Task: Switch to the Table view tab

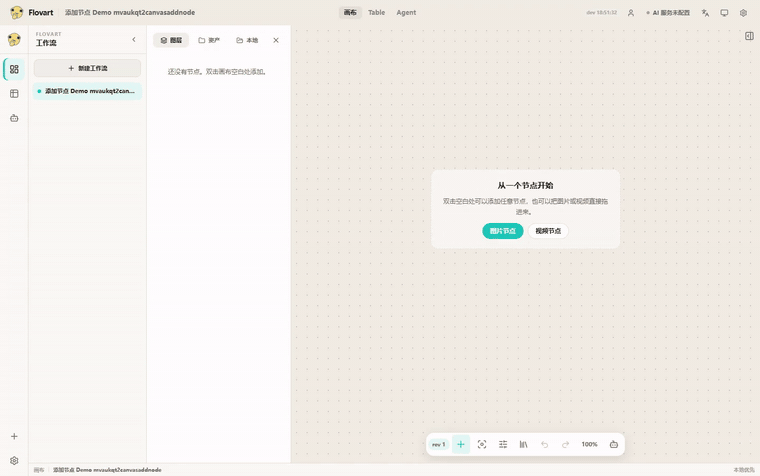Action: point(376,13)
